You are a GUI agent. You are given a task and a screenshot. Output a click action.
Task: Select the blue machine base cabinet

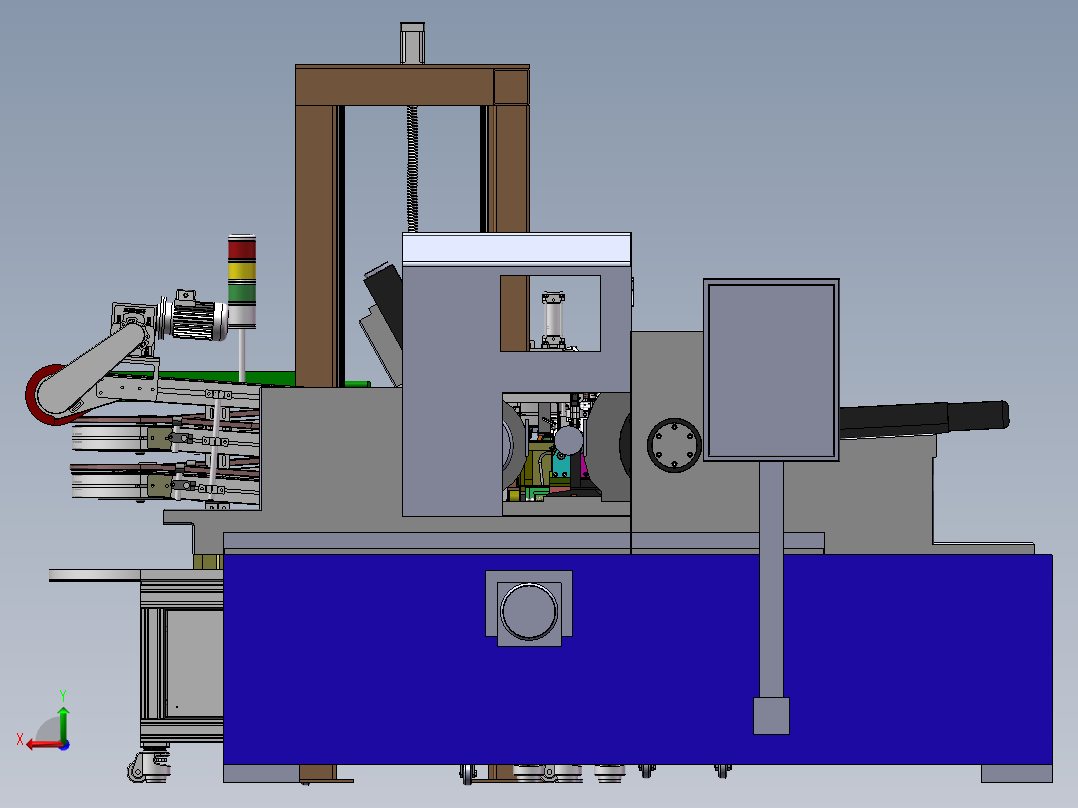tap(637, 659)
